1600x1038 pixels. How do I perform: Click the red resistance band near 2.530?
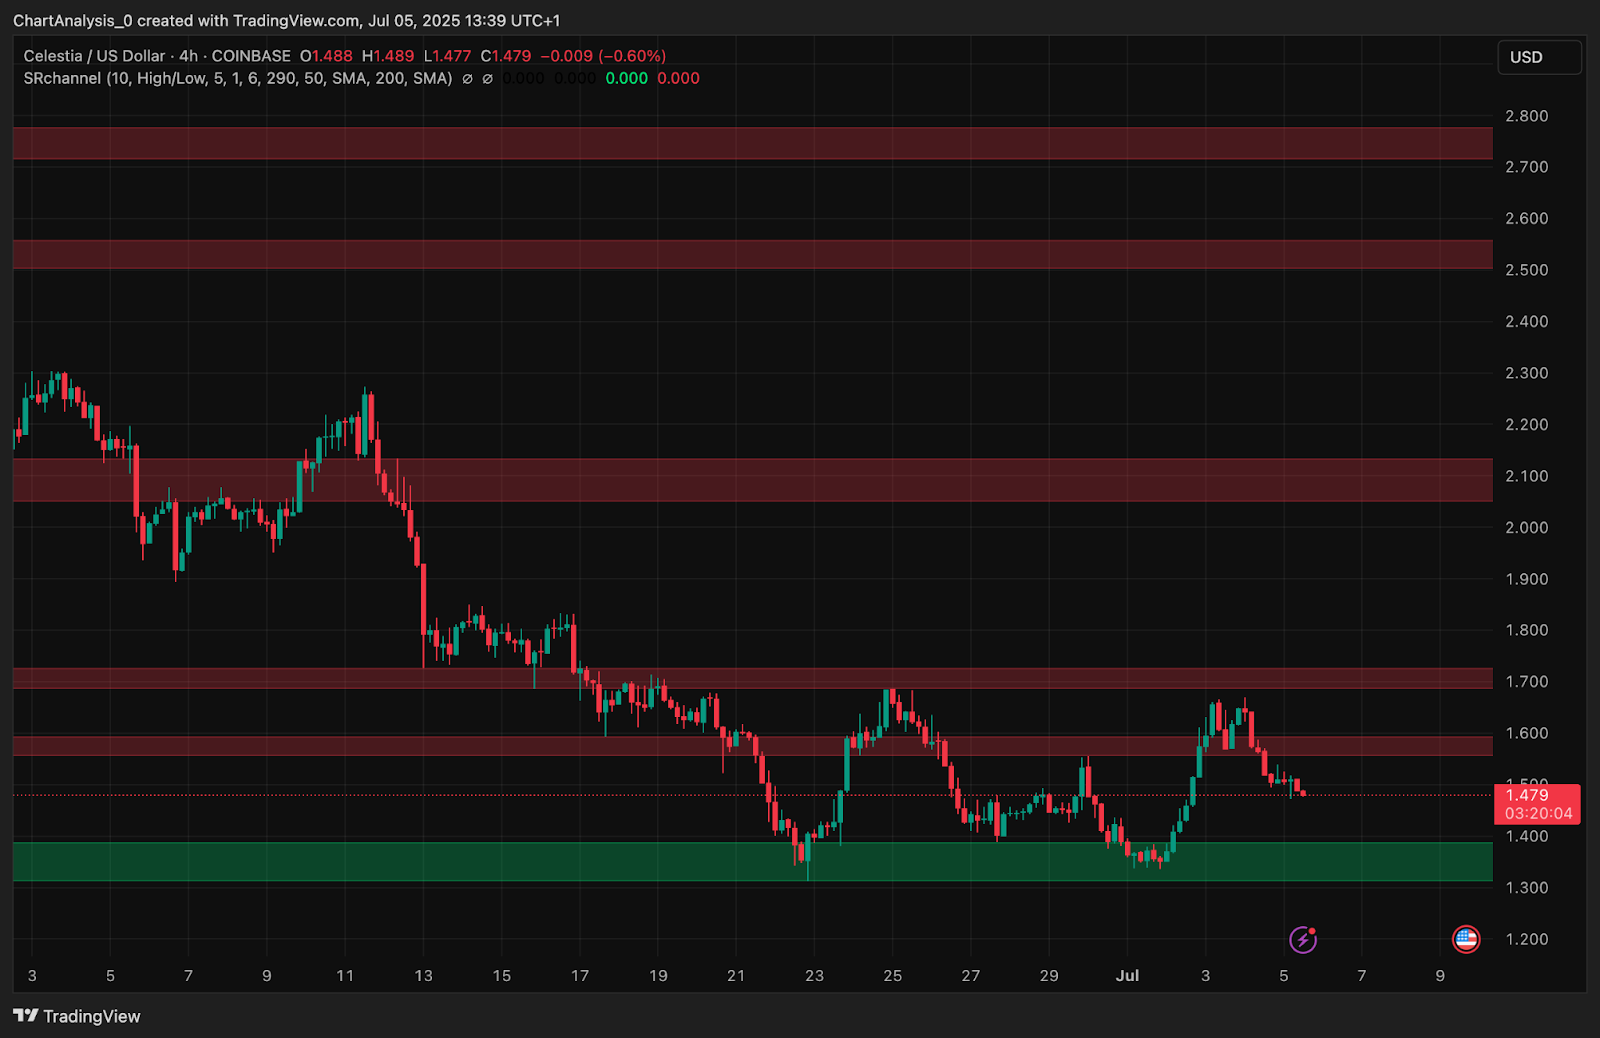coord(750,254)
